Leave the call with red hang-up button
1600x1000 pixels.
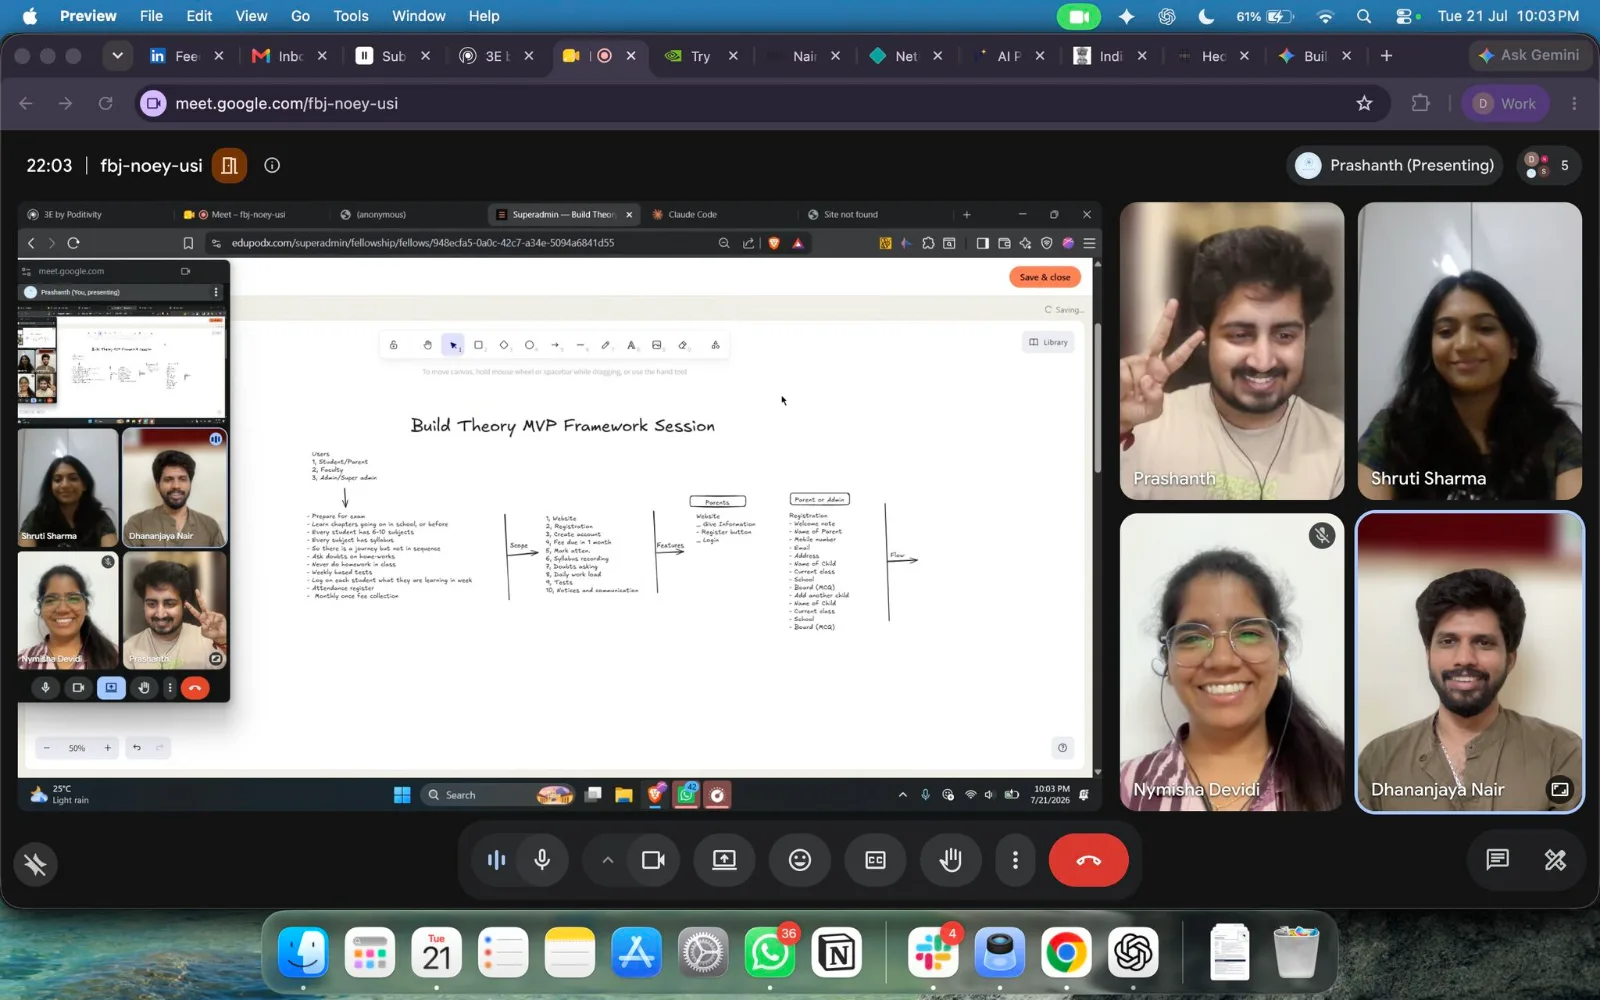tap(1089, 860)
